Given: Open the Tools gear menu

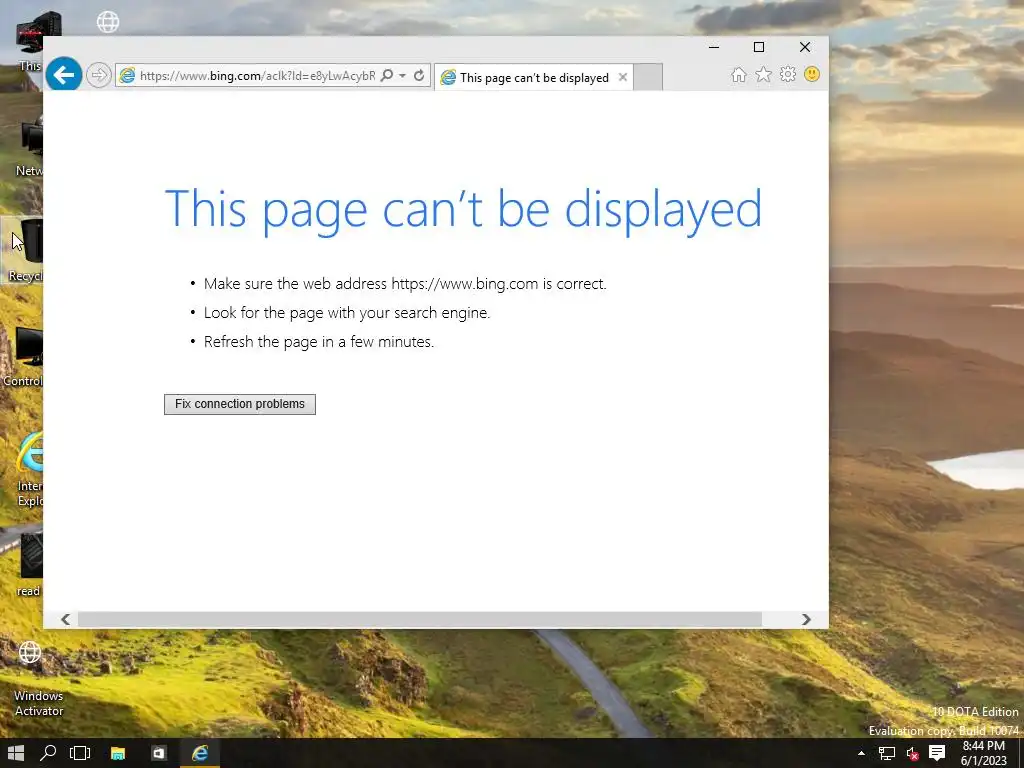Looking at the screenshot, I should pos(788,74).
